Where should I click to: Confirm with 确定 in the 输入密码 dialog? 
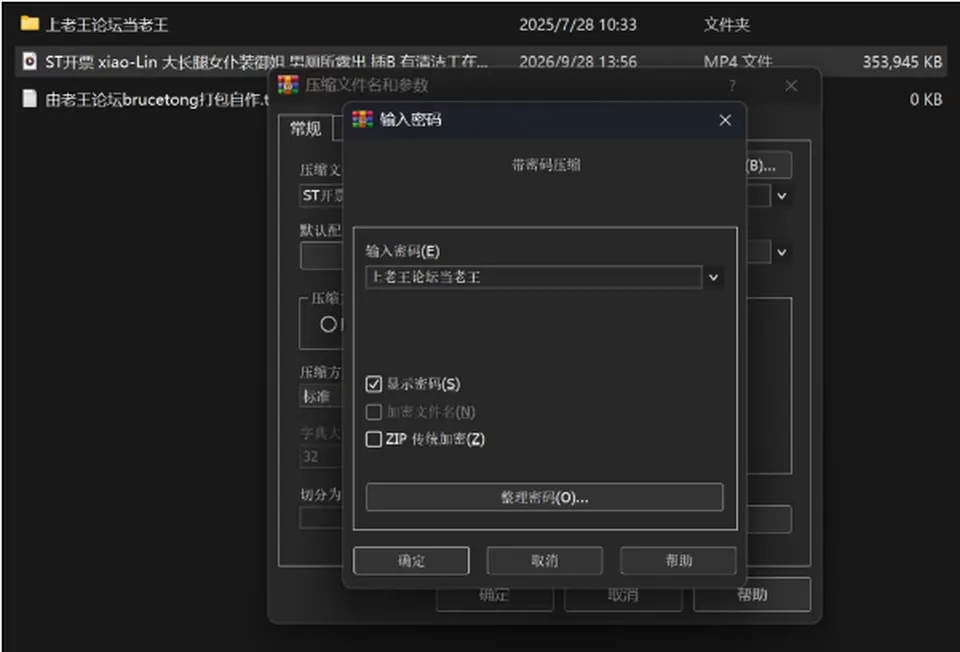(x=411, y=561)
